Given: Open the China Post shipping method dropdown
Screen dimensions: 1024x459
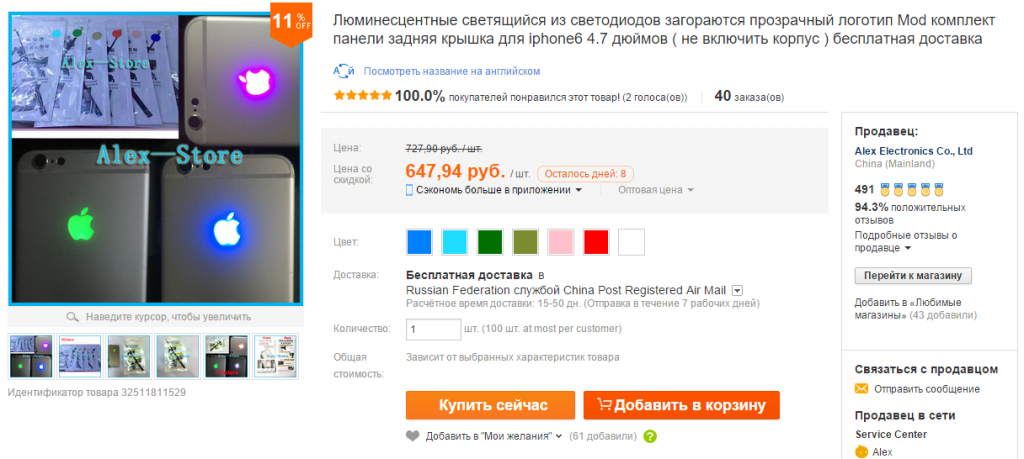Looking at the screenshot, I should (x=737, y=290).
